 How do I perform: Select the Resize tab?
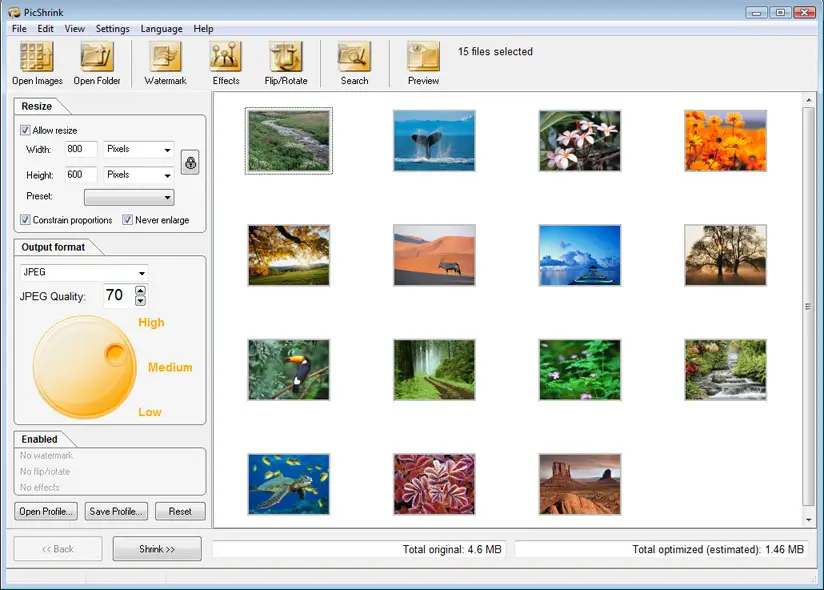point(37,106)
